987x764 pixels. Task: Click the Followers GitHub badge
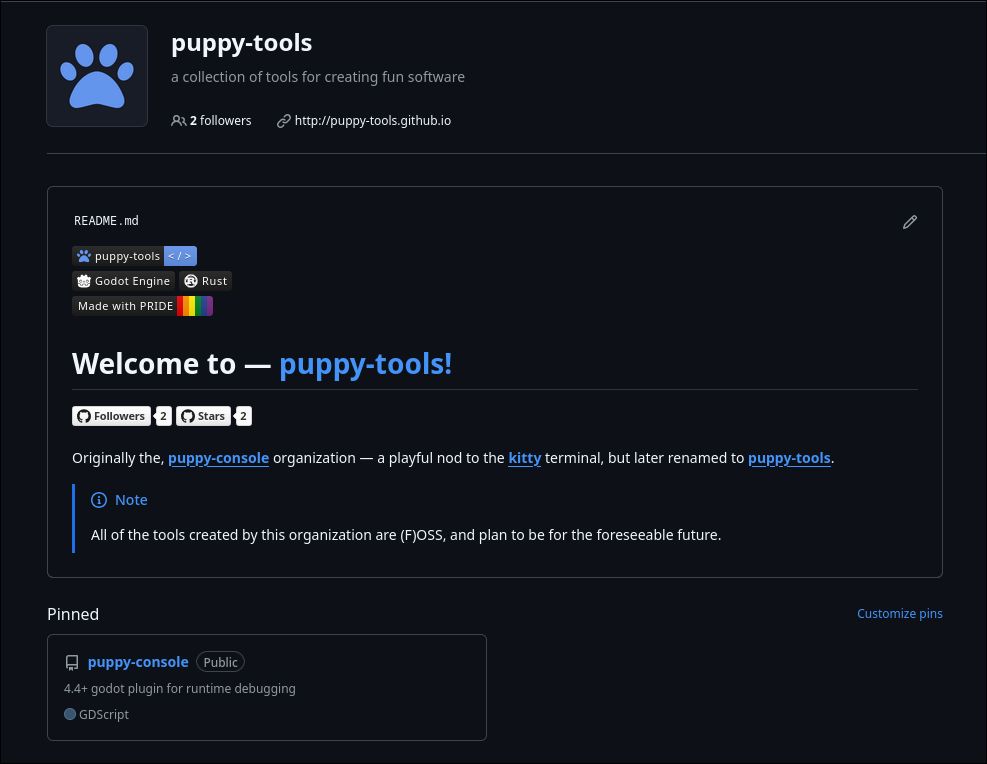[x=111, y=416]
